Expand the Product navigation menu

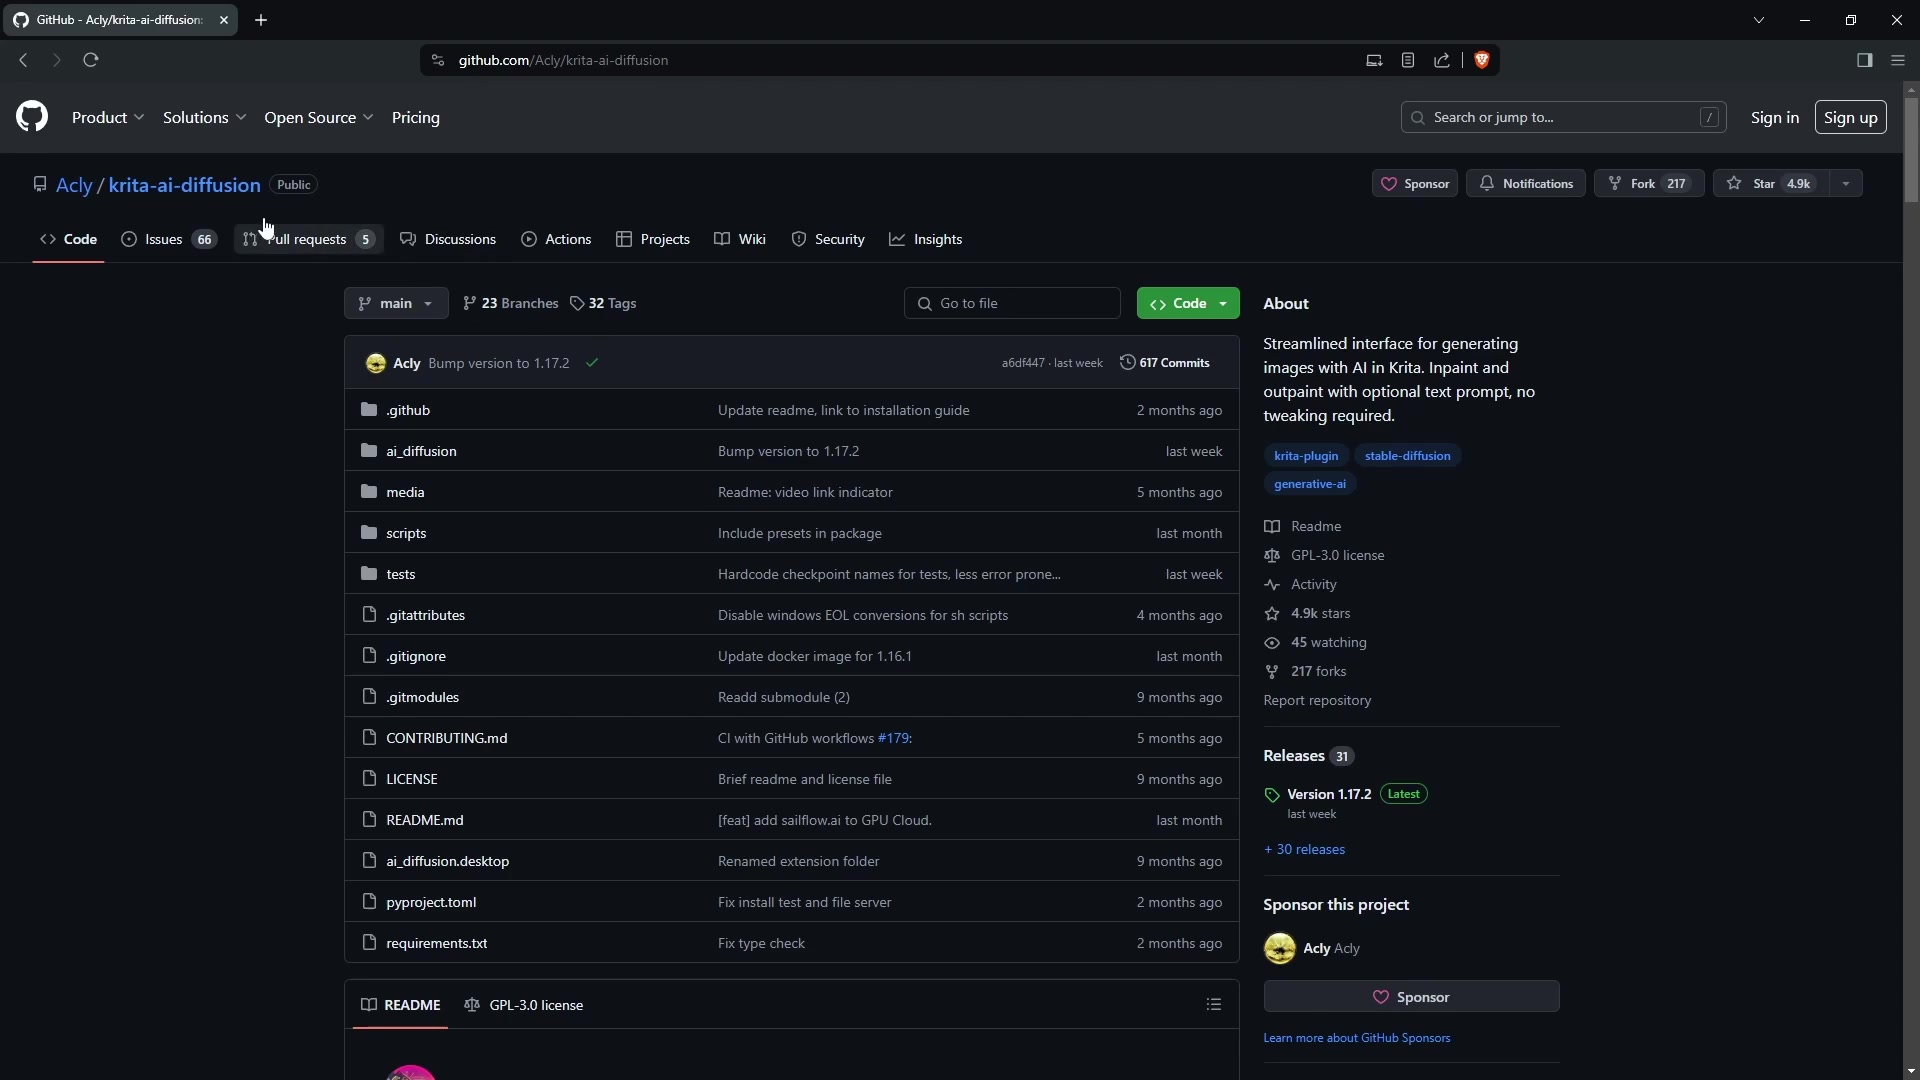pyautogui.click(x=108, y=117)
